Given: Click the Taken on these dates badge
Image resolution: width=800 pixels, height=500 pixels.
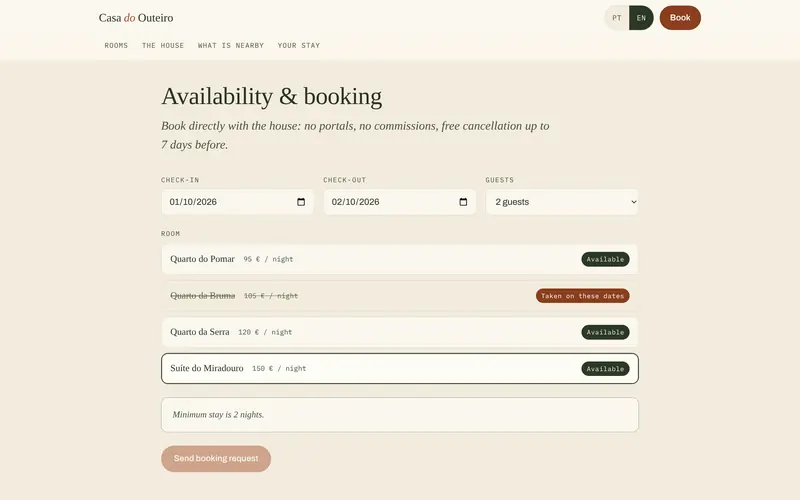Looking at the screenshot, I should pos(583,296).
